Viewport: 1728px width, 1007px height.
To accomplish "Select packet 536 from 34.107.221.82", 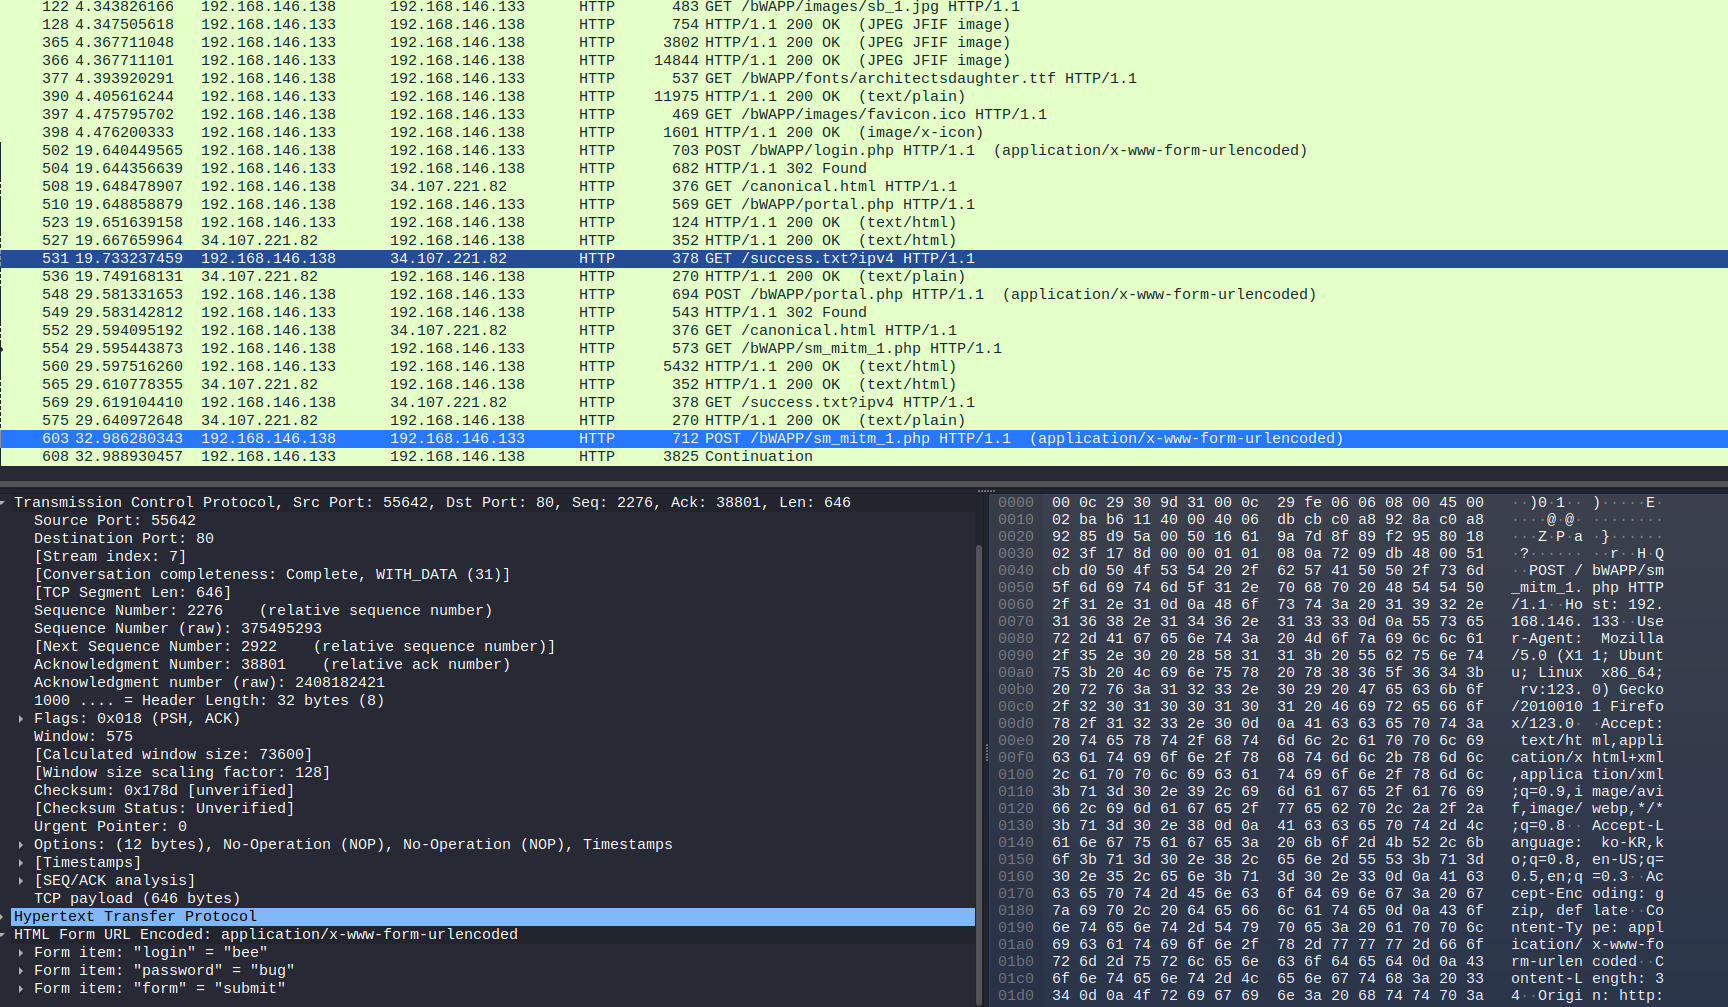I will [x=864, y=276].
